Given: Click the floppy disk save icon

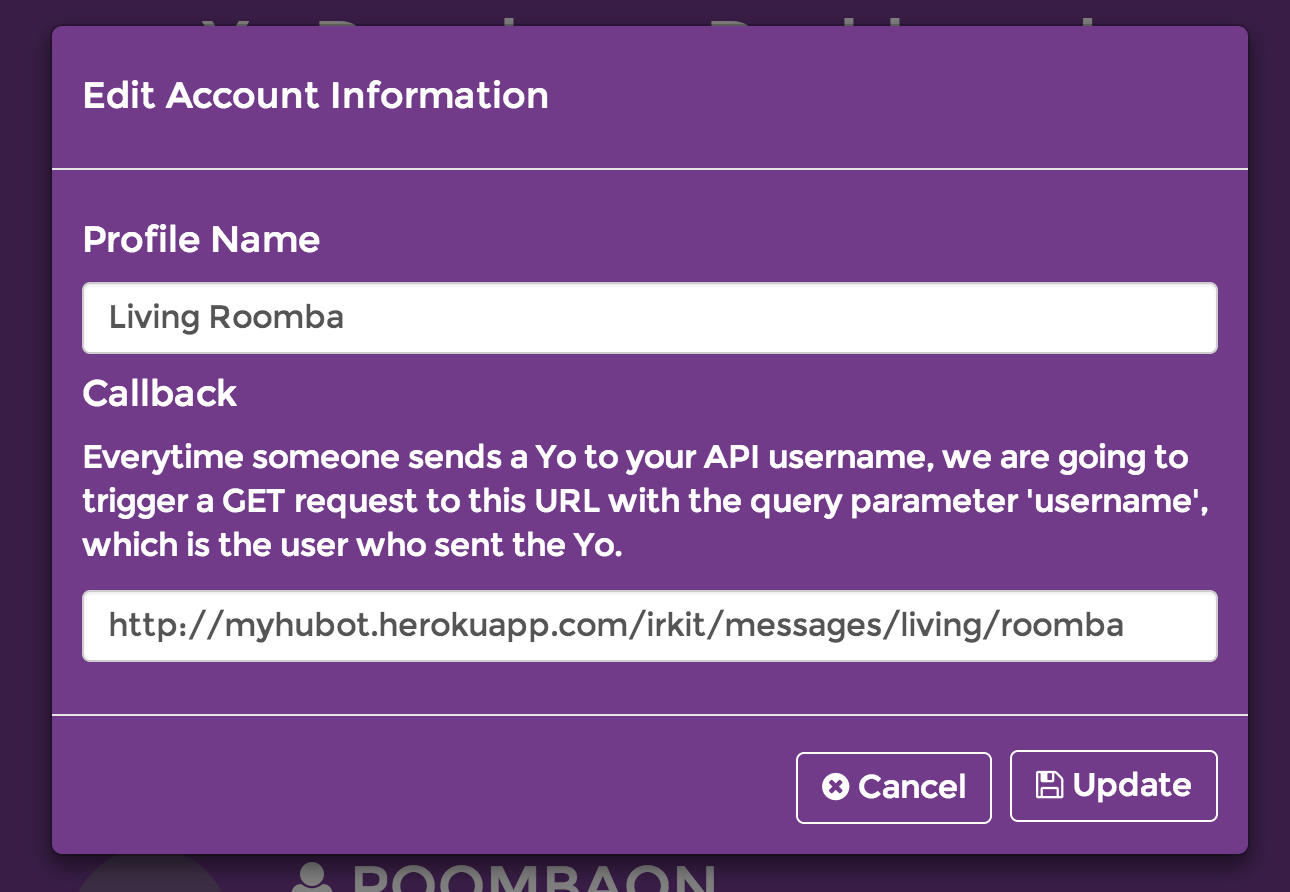Looking at the screenshot, I should point(1049,785).
